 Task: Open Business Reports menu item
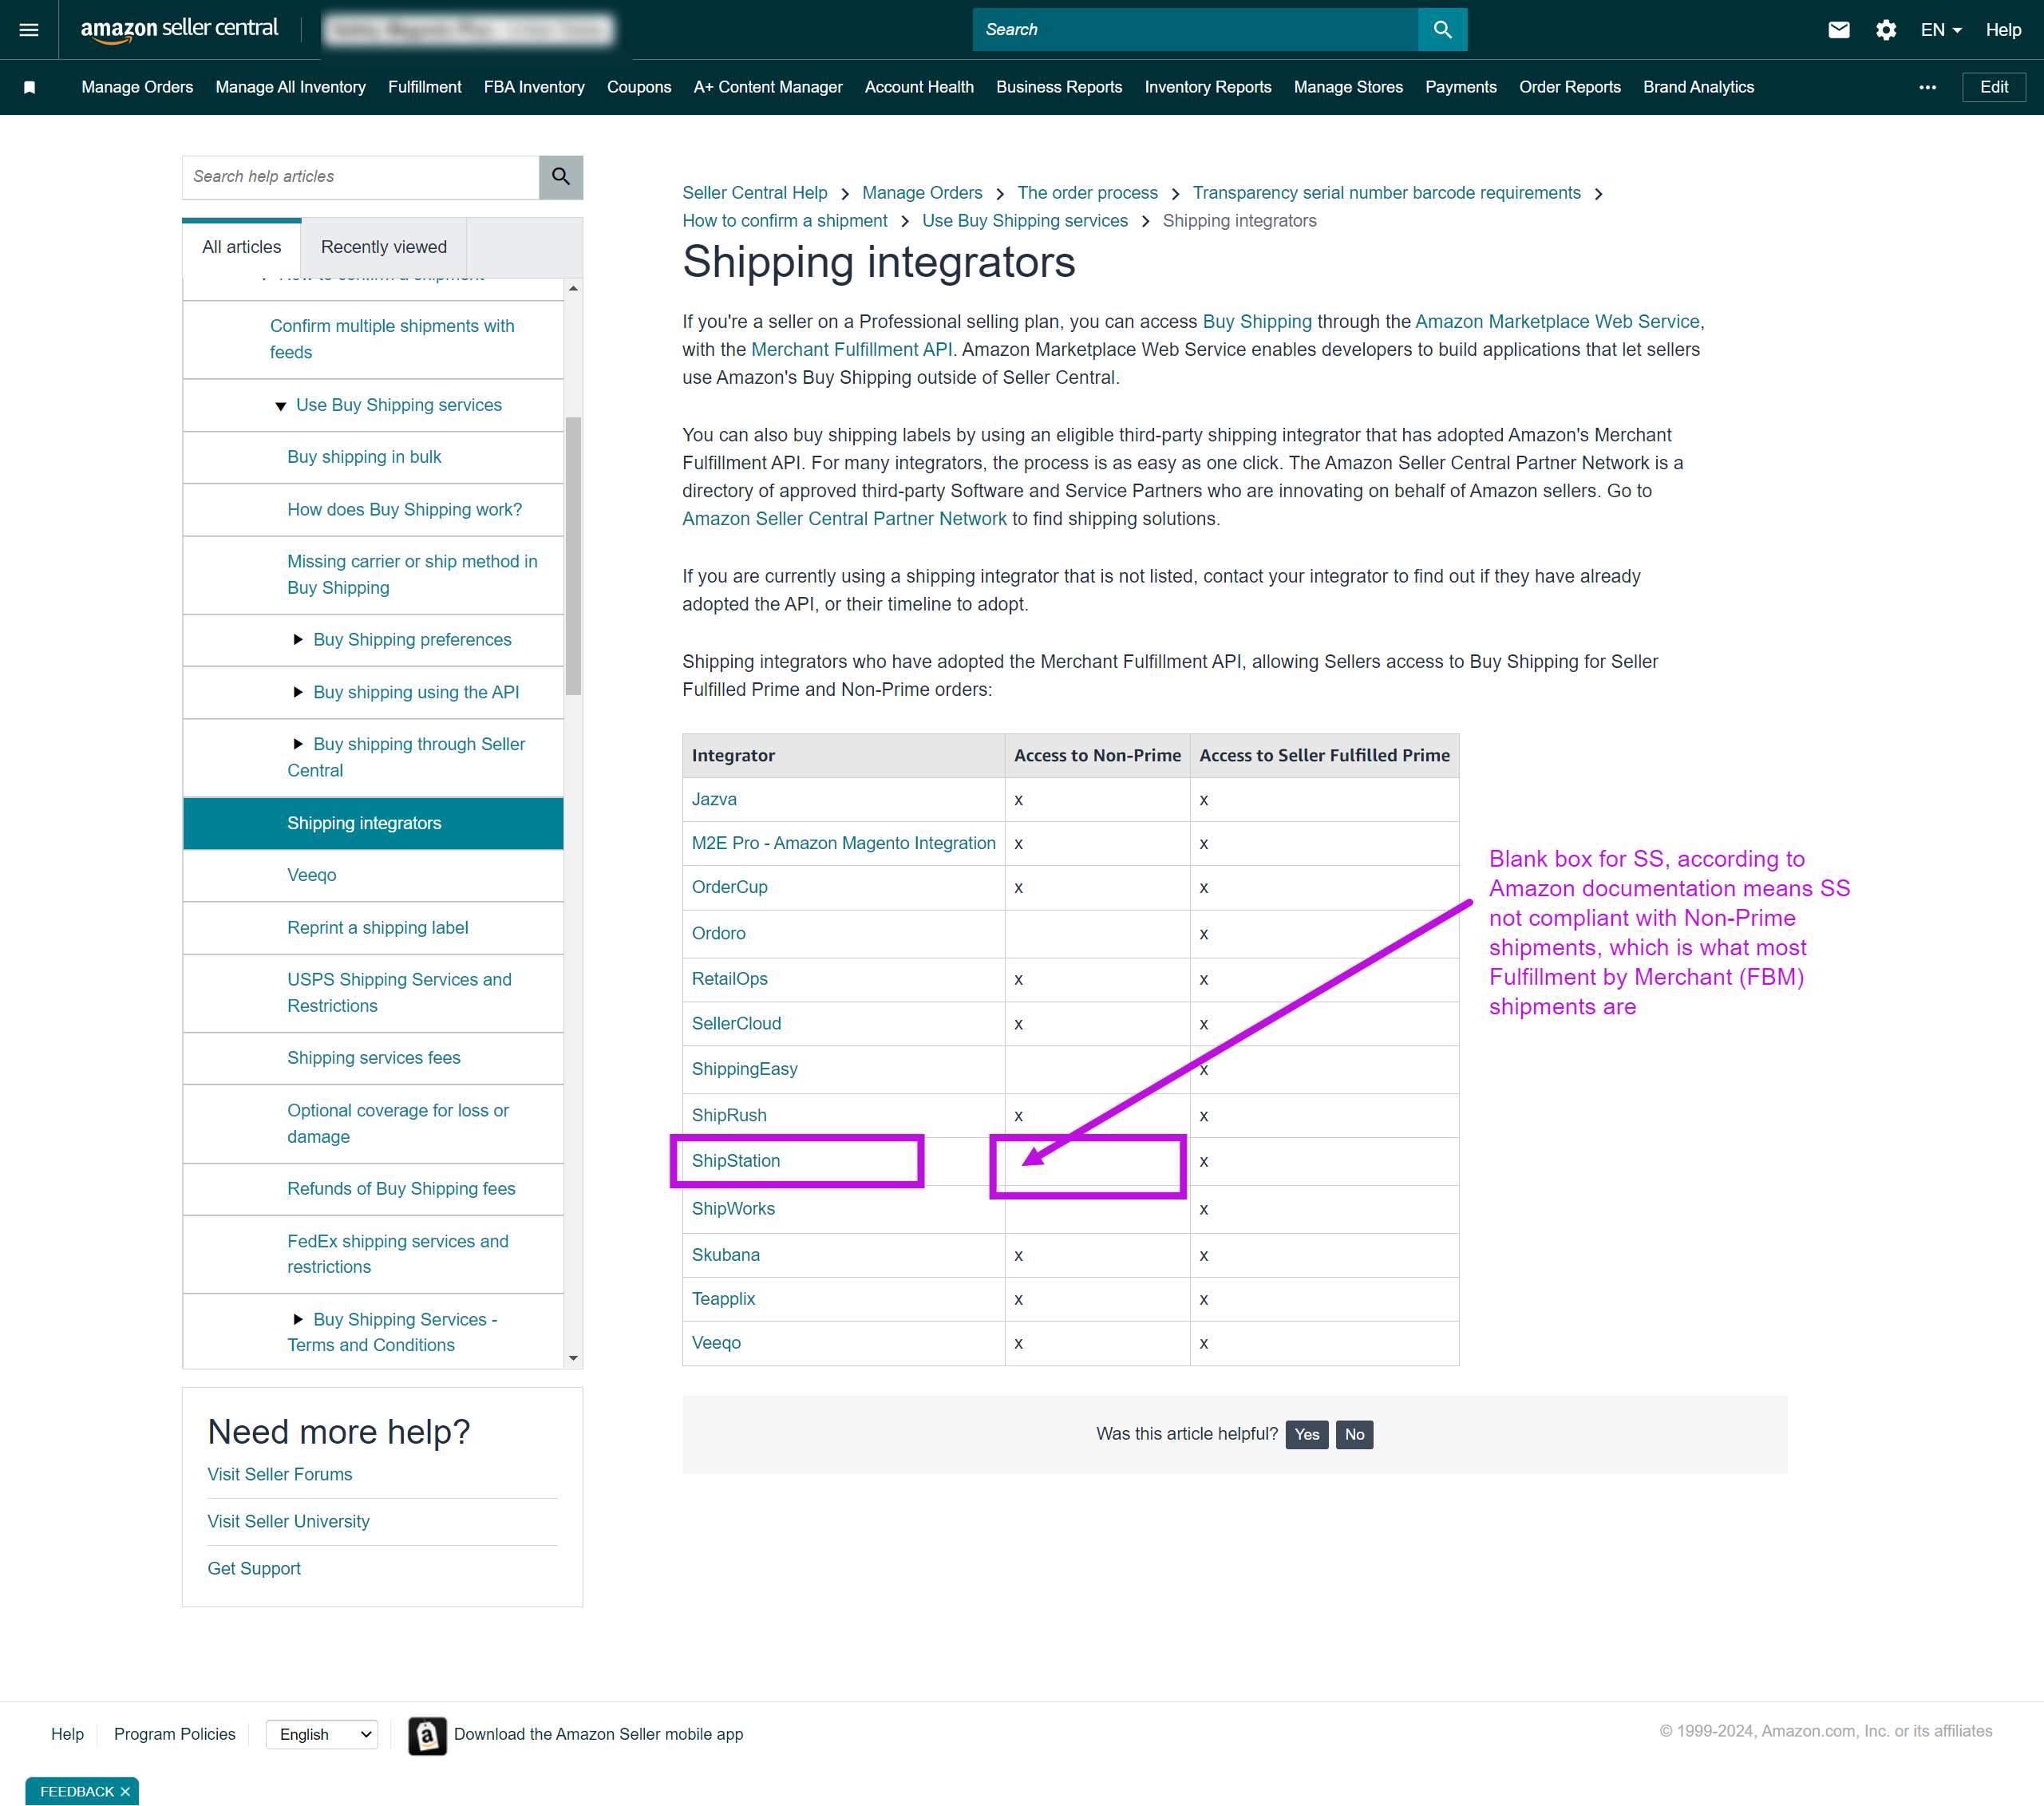coord(1059,88)
